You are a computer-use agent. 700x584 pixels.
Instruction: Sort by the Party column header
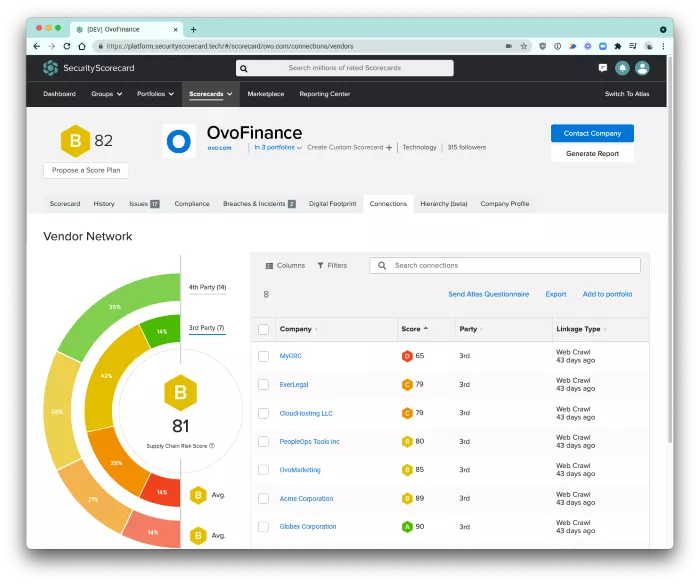coord(471,329)
